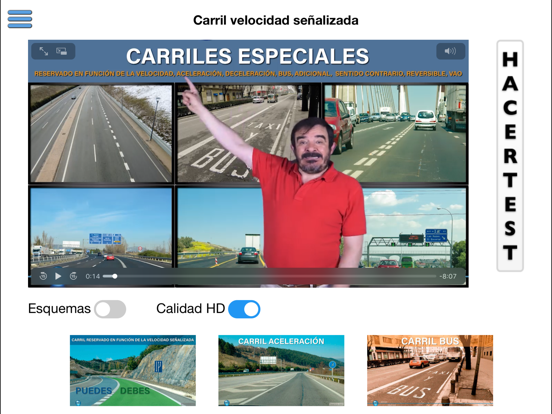Viewport: 552px width, 414px height.
Task: Enter fullscreen video mode
Action: pos(44,51)
